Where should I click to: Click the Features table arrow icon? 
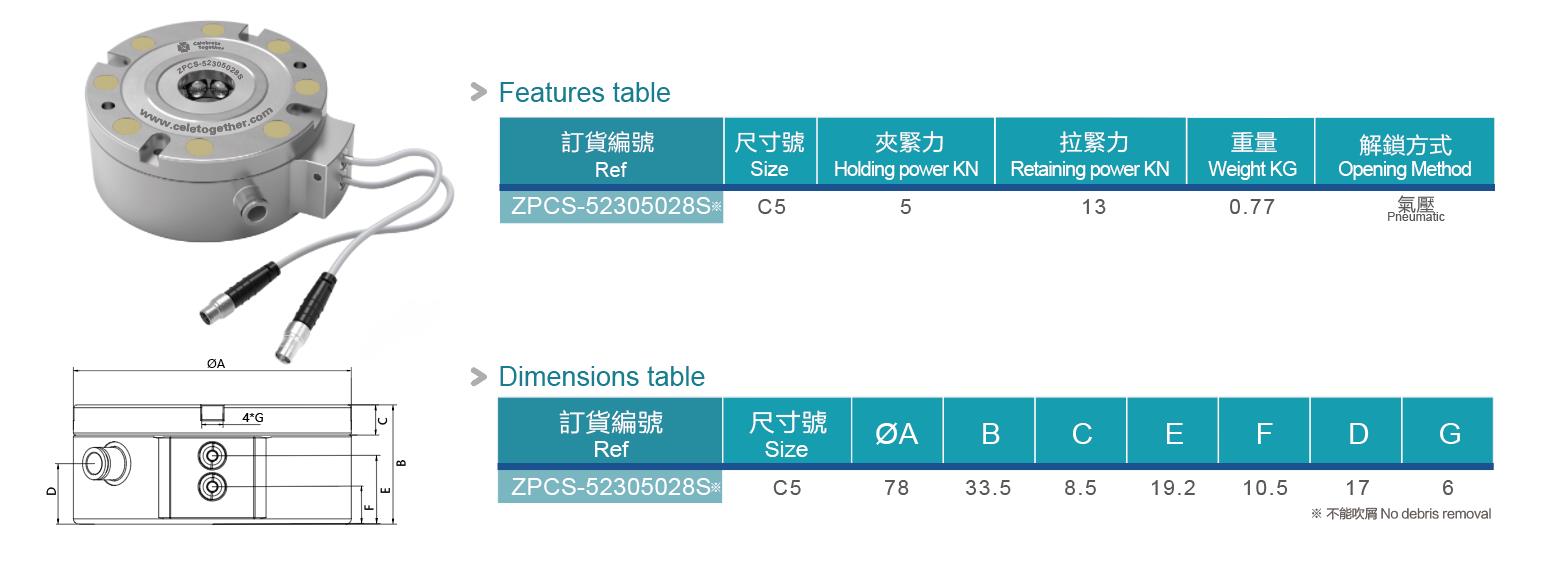click(479, 94)
